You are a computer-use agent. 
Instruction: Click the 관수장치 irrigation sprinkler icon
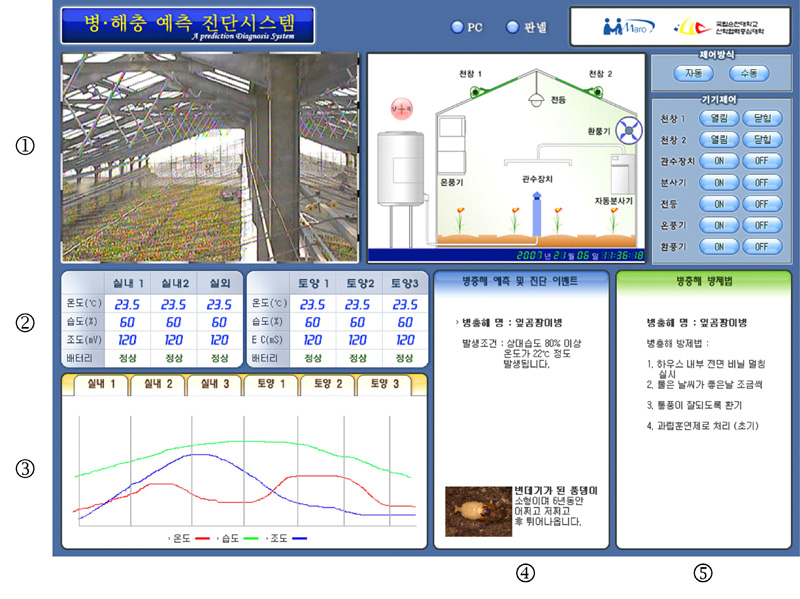[537, 212]
